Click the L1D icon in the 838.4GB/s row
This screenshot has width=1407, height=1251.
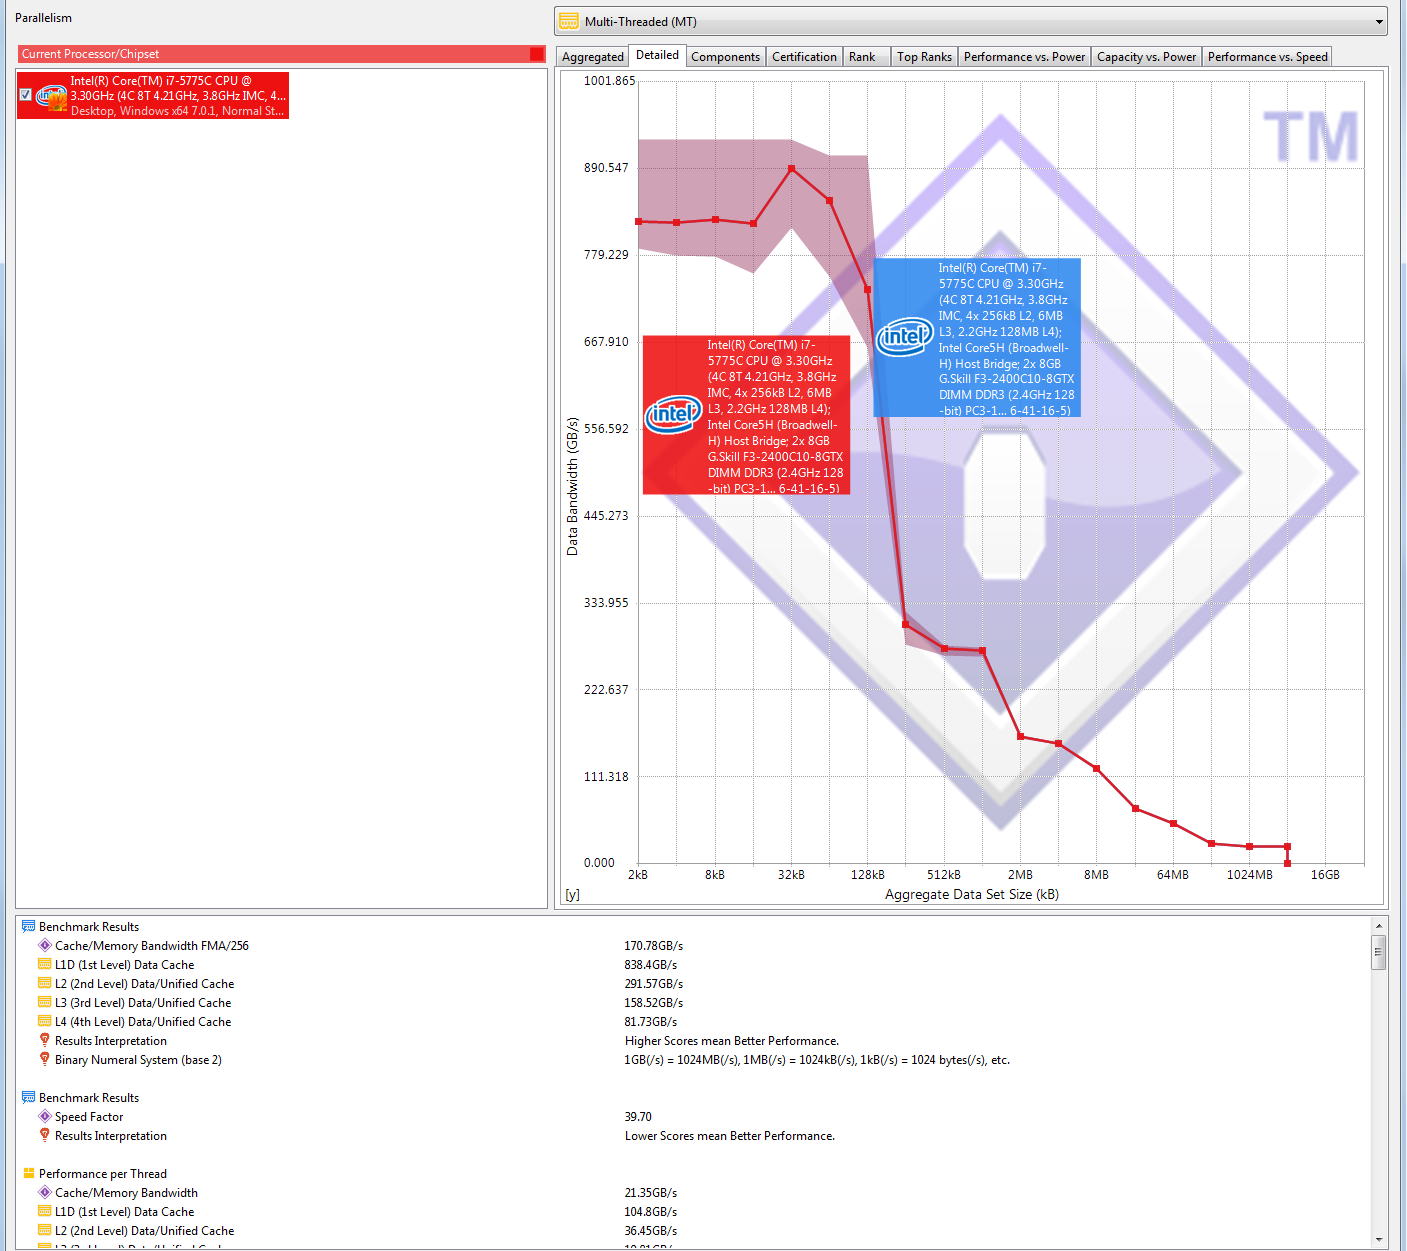pos(45,964)
